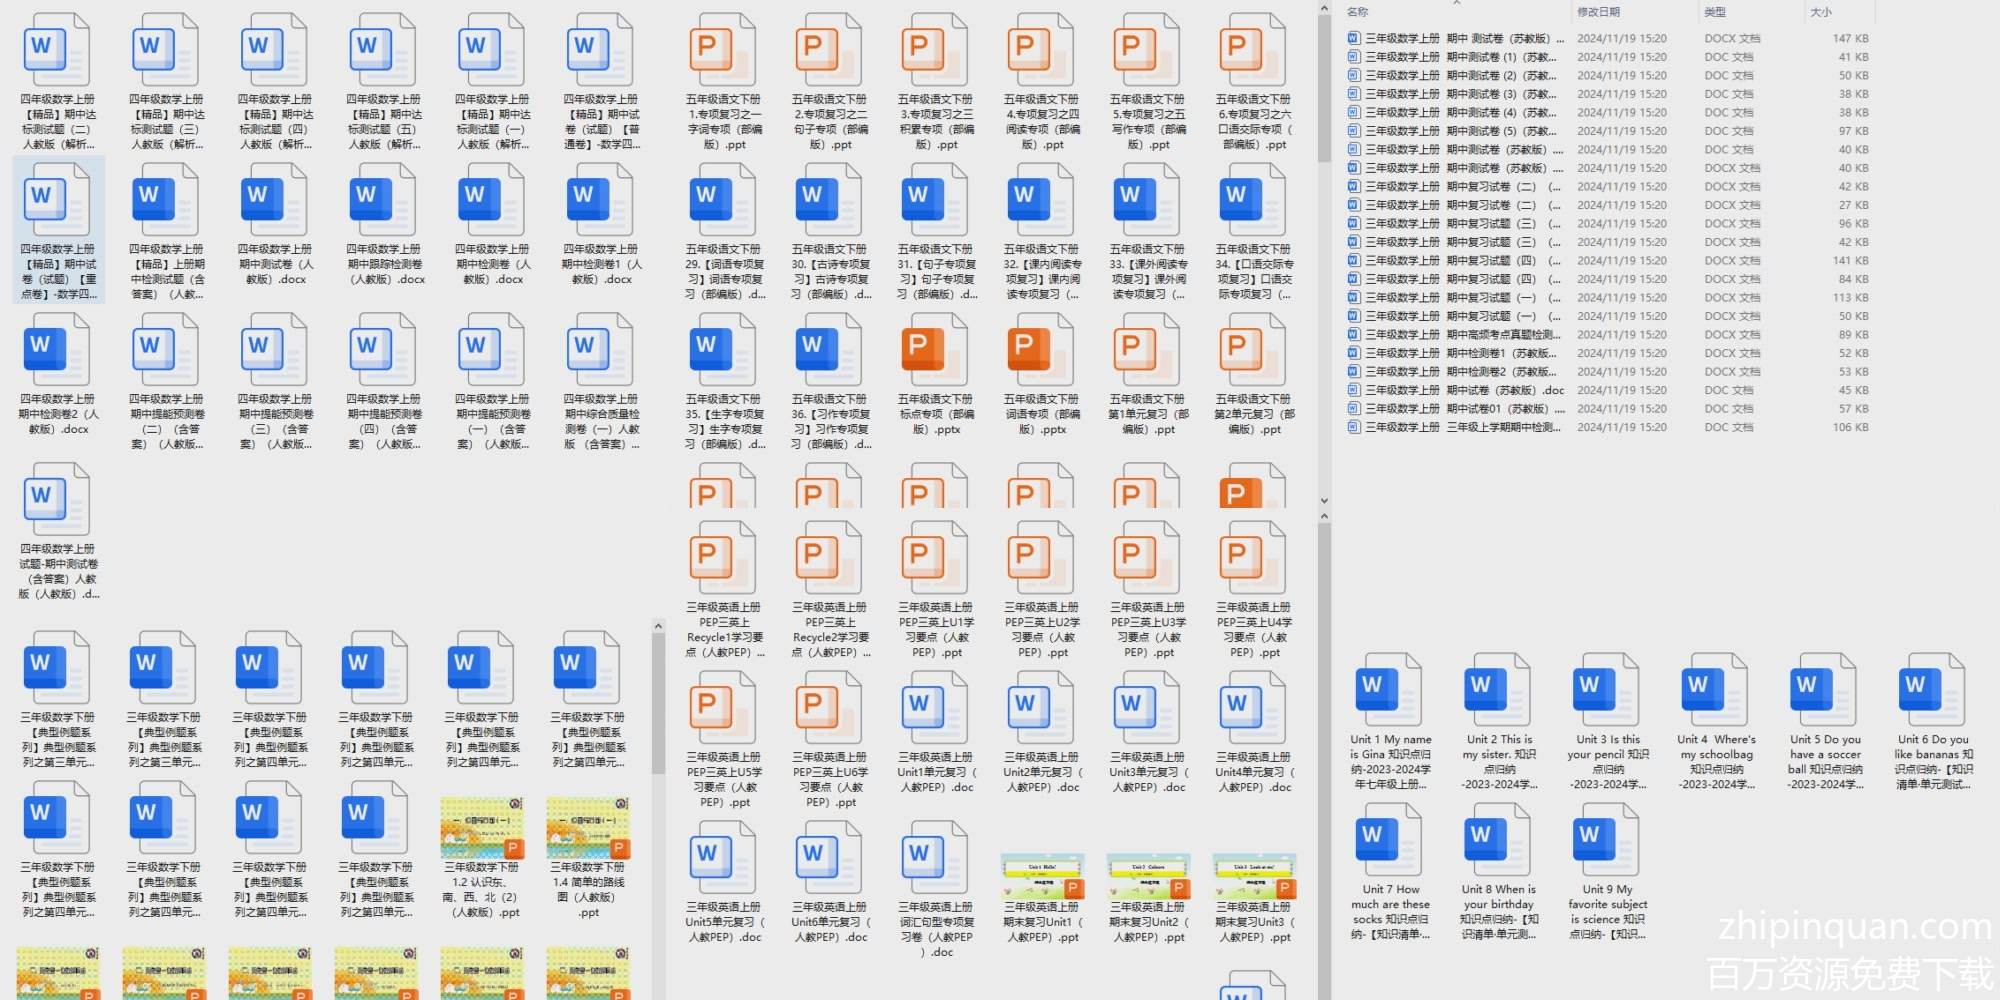Select the Unit 1 My name is Gina file icon
This screenshot has height=1000, width=2000.
coord(1389,689)
